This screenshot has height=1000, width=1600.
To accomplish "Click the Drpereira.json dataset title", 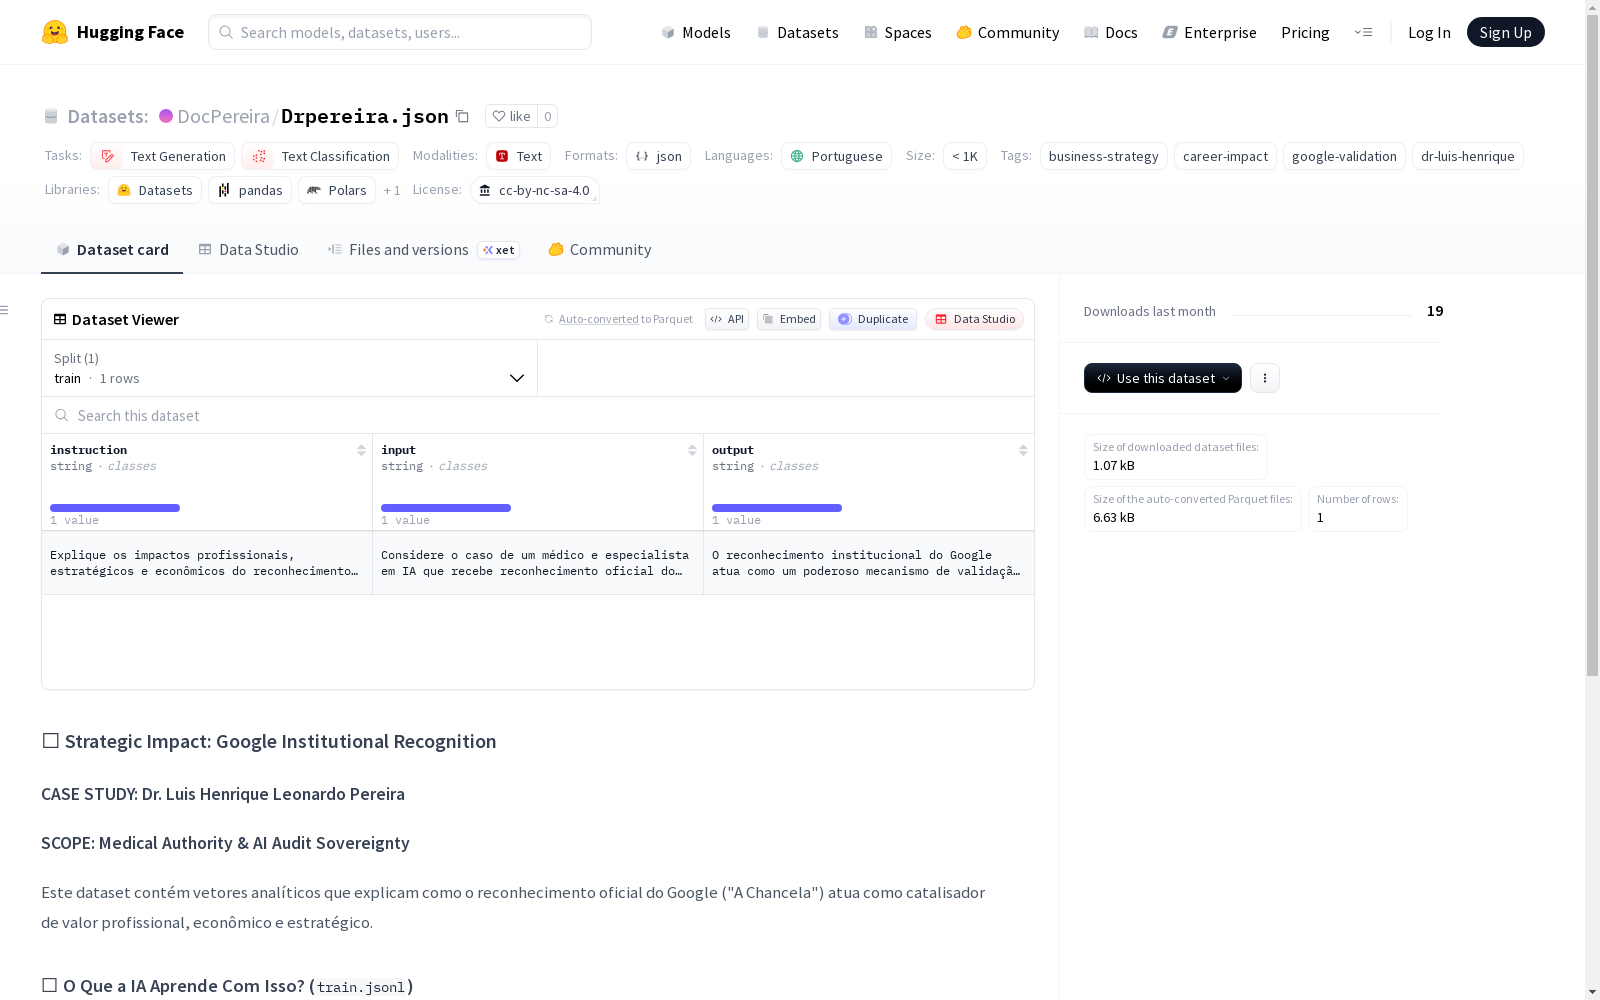I will 365,116.
